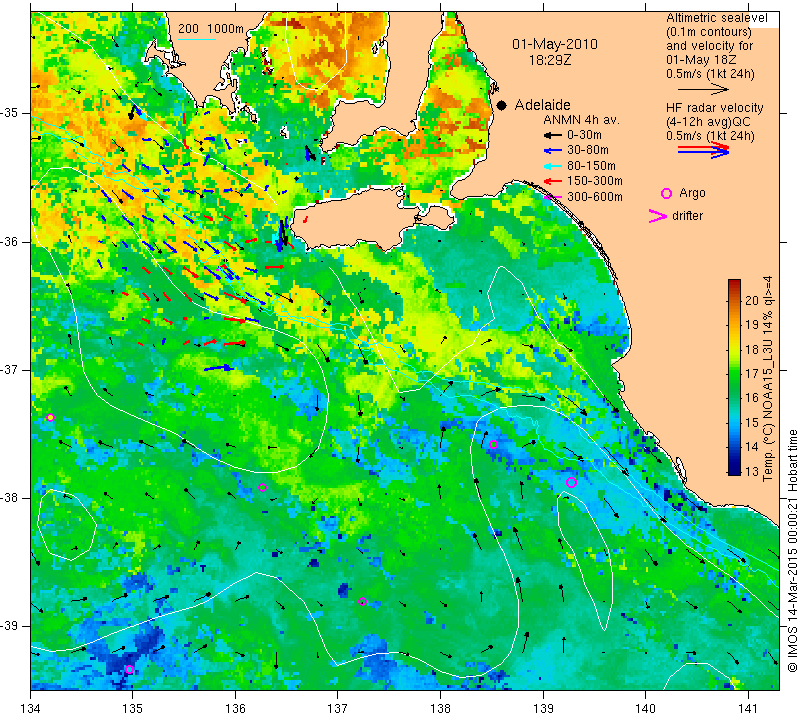Screen dimensions: 800x720
Task: Click the red 150-300m arrow legend symbol
Action: (x=553, y=181)
